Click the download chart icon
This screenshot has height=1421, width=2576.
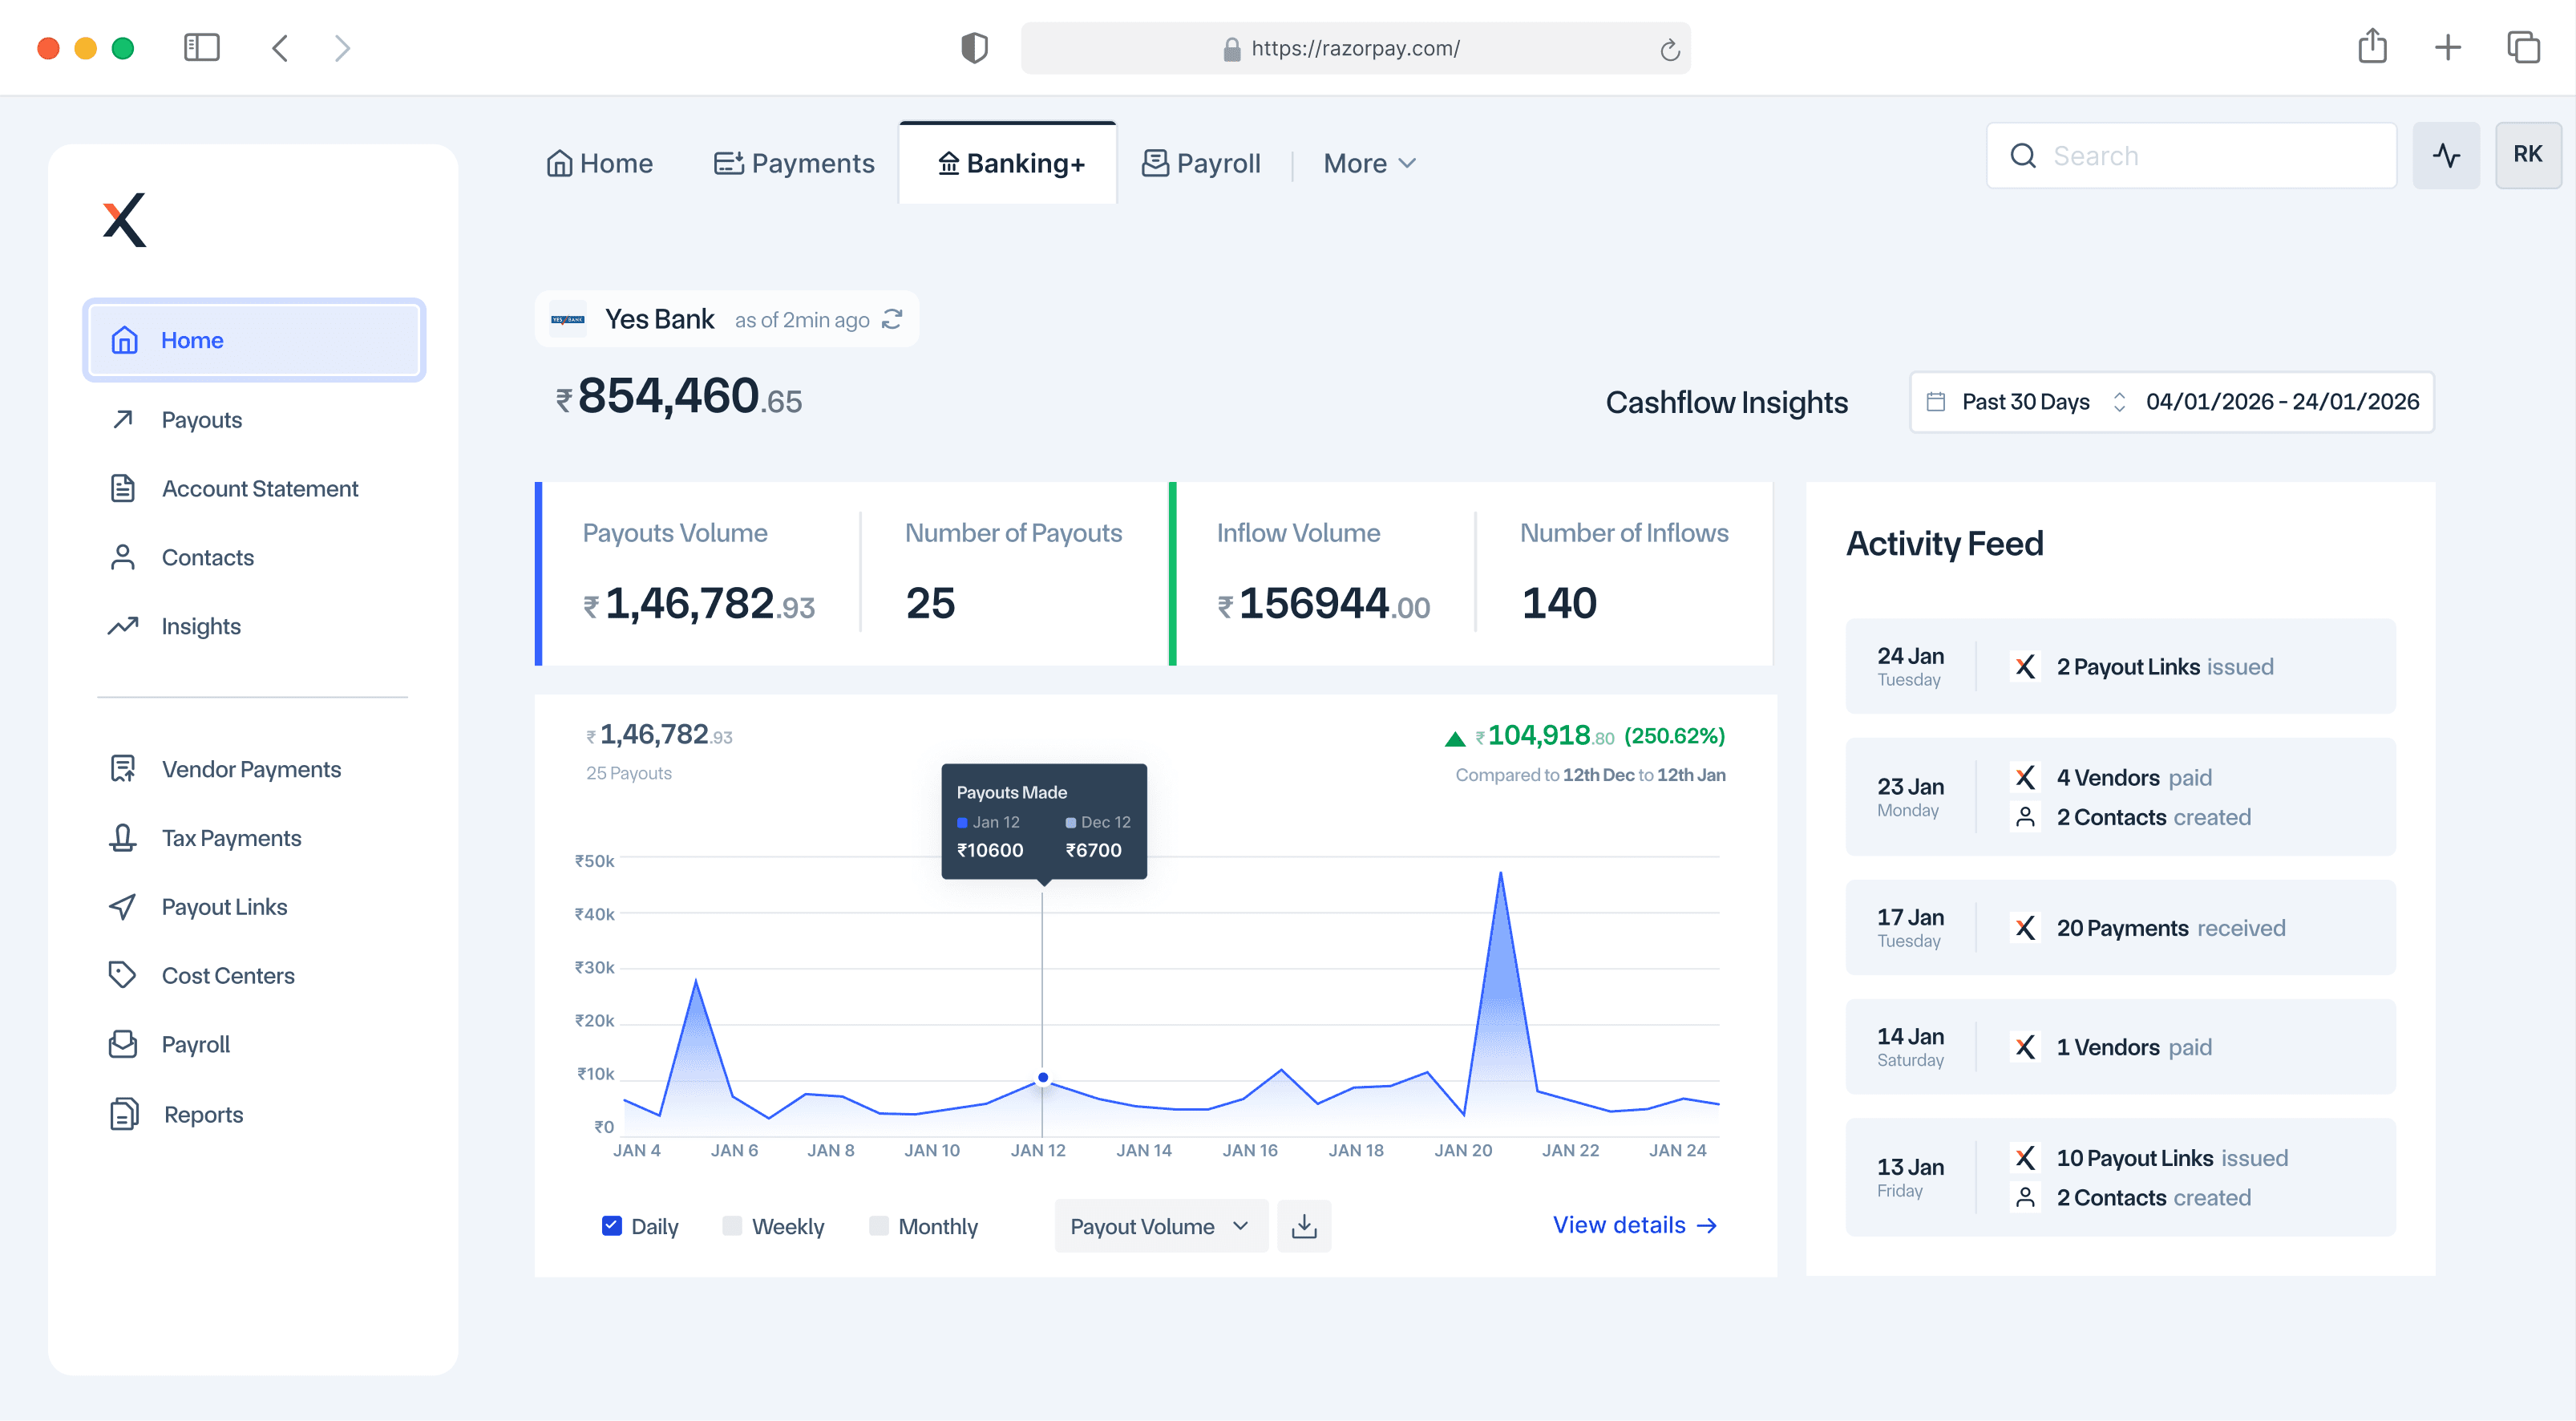tap(1304, 1226)
